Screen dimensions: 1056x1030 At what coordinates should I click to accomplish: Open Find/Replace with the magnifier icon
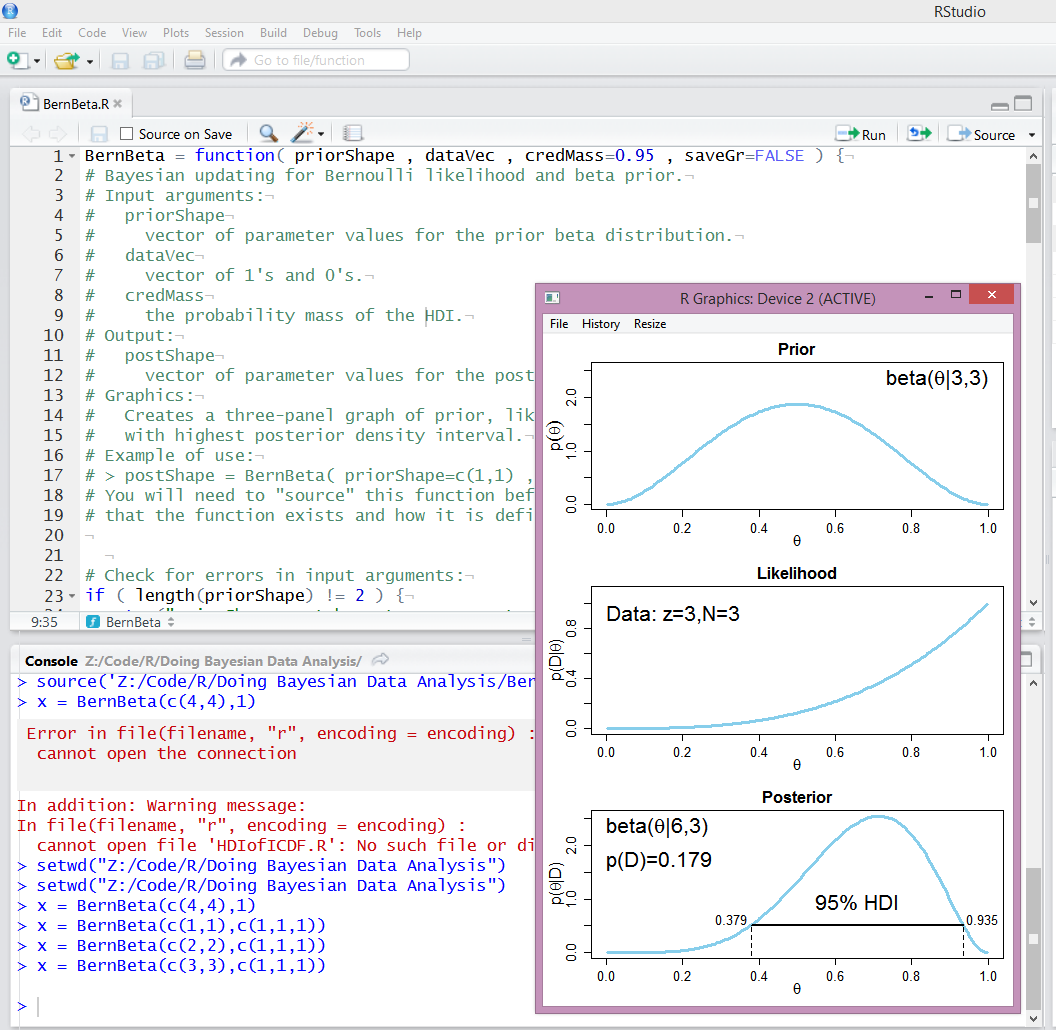click(x=268, y=134)
